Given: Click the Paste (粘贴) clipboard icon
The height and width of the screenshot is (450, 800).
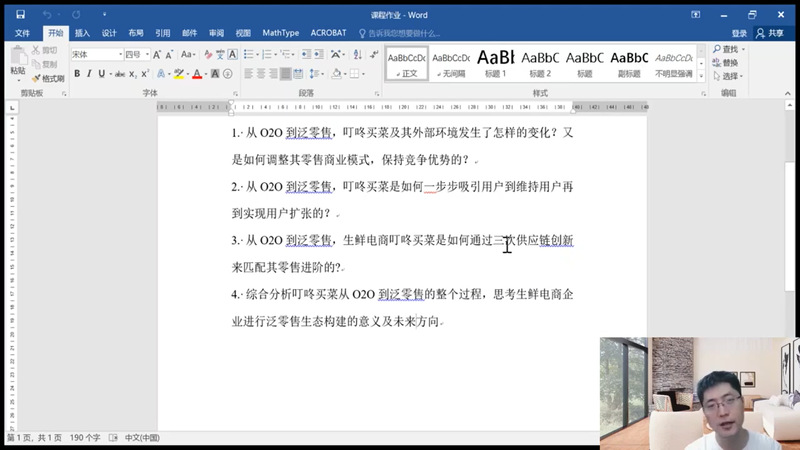Looking at the screenshot, I should 17,60.
